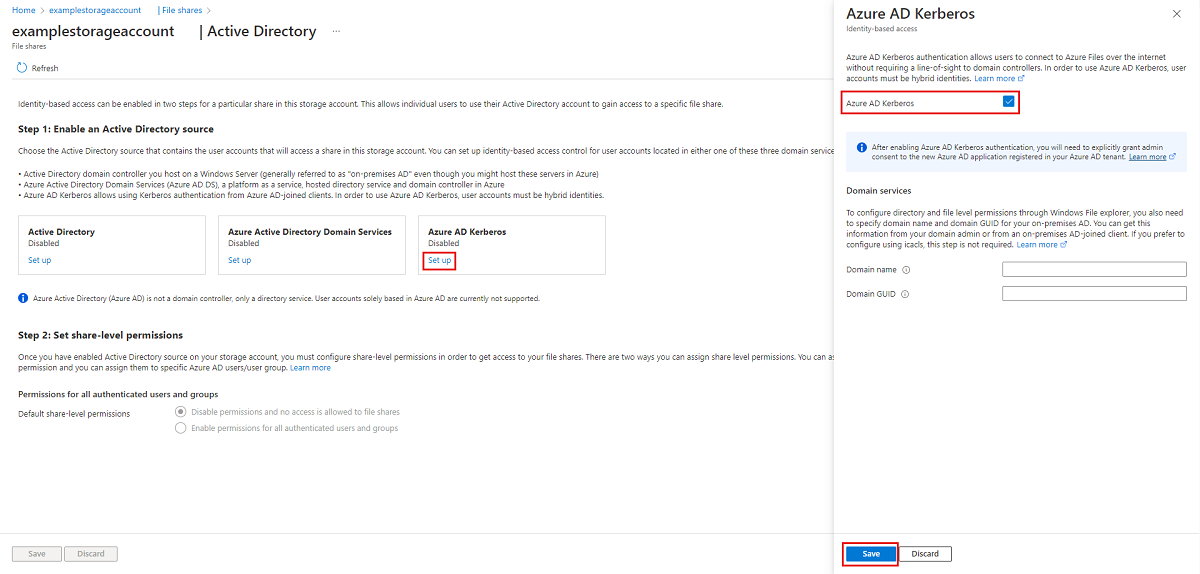Viewport: 1200px width, 574px height.
Task: Click Default share-level permissions label
Action: tap(74, 414)
